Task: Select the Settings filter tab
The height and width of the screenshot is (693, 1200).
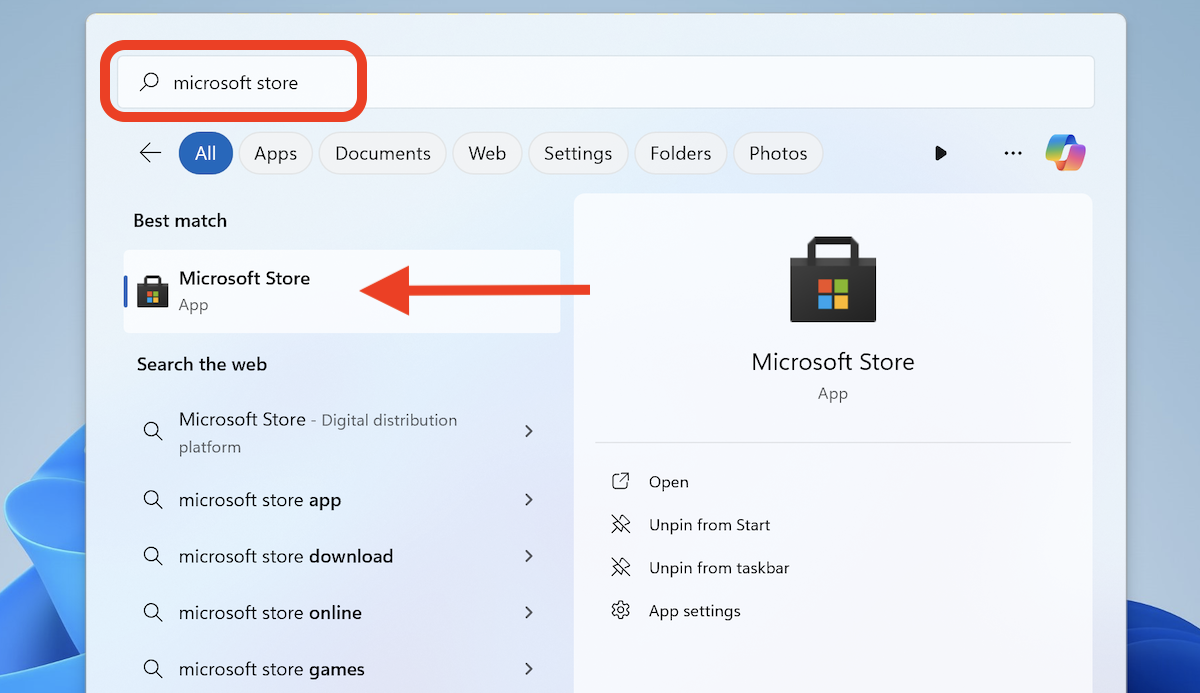Action: (577, 153)
